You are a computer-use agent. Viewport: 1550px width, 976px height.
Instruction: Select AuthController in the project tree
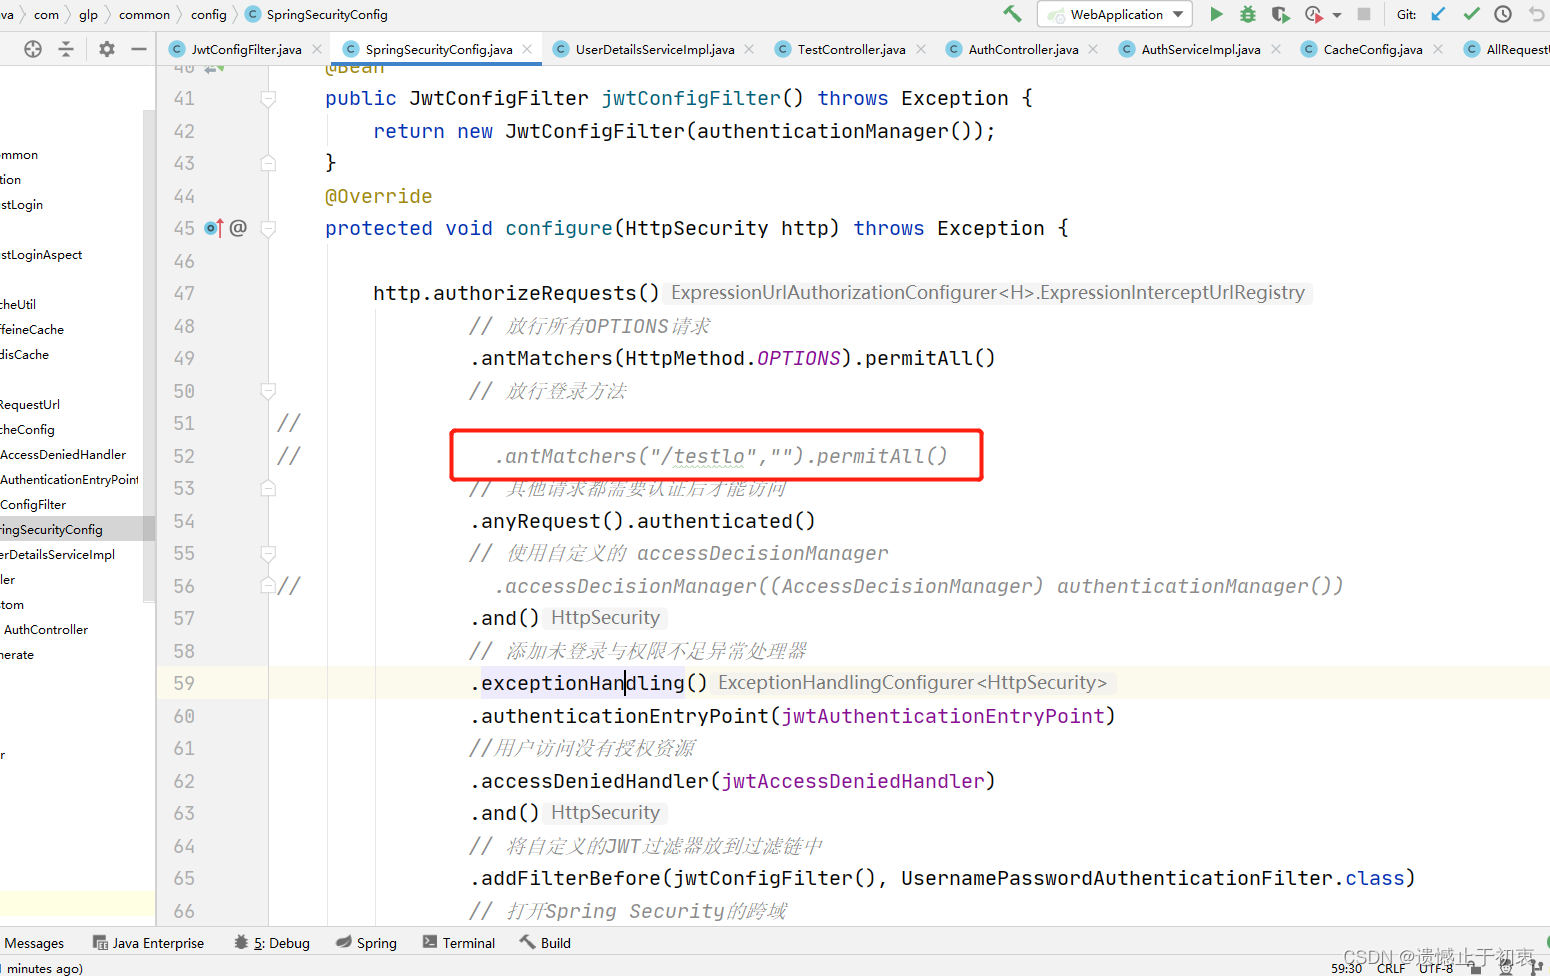pyautogui.click(x=46, y=630)
